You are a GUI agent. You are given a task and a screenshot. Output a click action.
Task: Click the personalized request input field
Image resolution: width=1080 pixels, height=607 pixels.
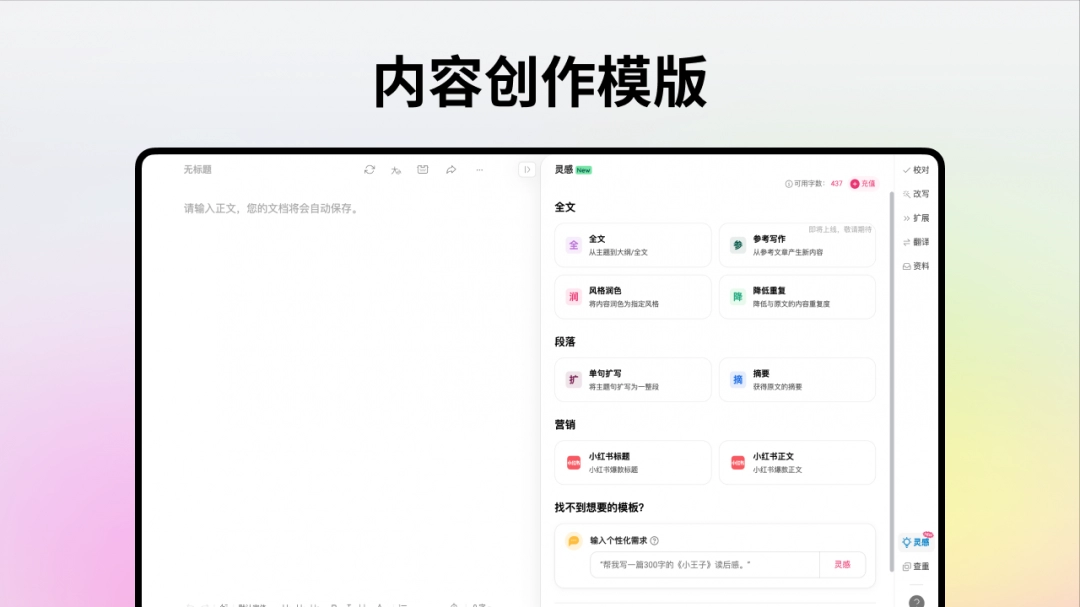705,564
